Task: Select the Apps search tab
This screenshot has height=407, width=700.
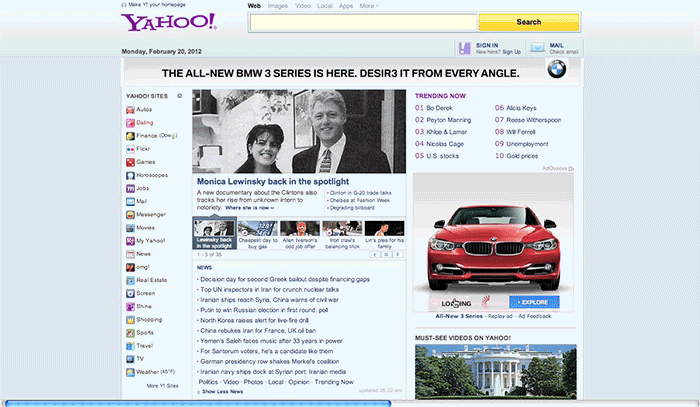Action: click(x=346, y=6)
